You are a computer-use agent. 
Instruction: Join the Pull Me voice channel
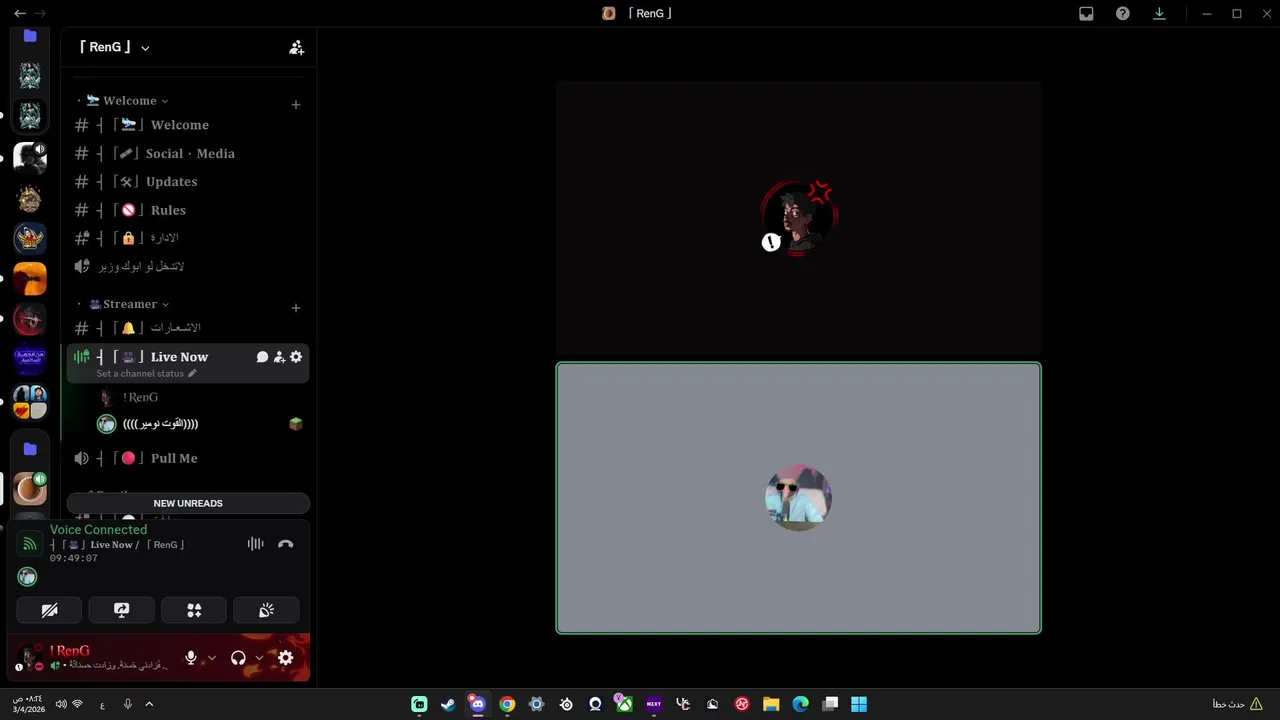188,458
